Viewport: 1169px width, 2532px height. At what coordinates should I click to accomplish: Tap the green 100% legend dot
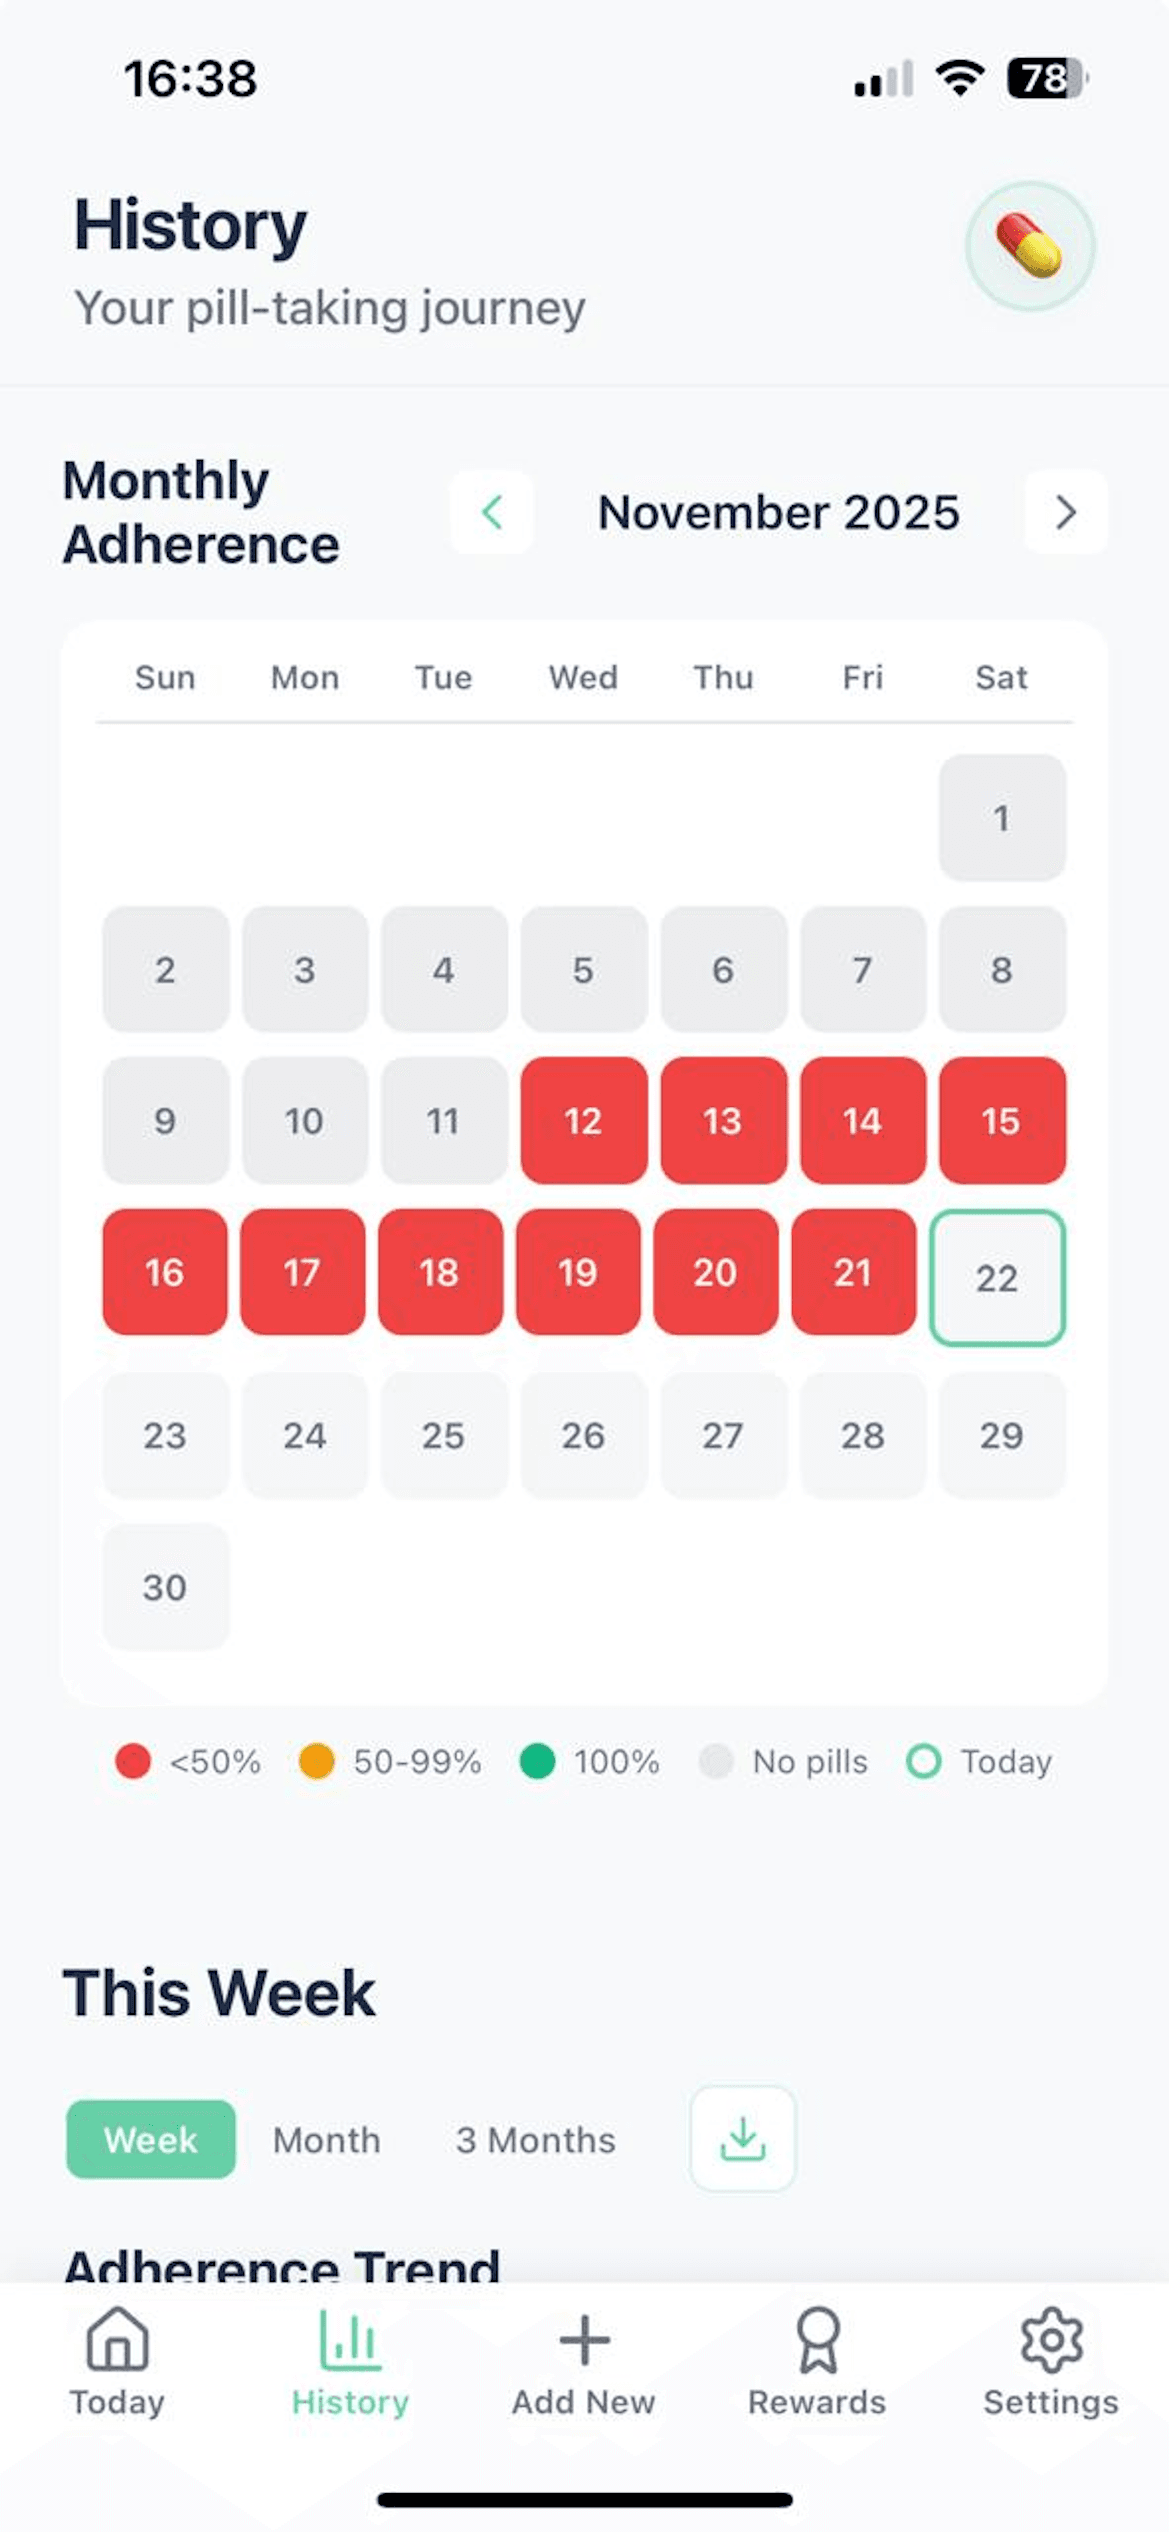click(x=537, y=1761)
